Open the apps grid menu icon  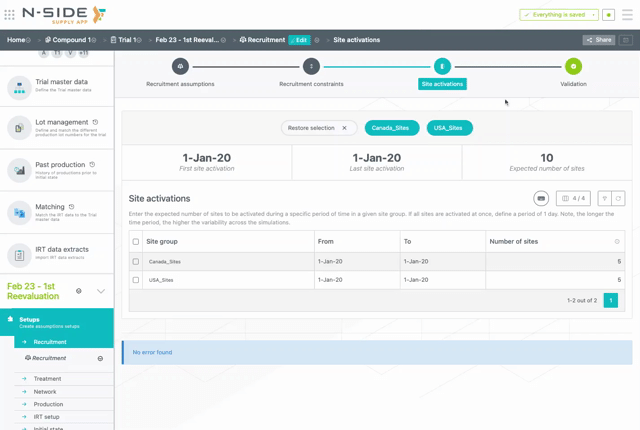pyautogui.click(x=10, y=15)
